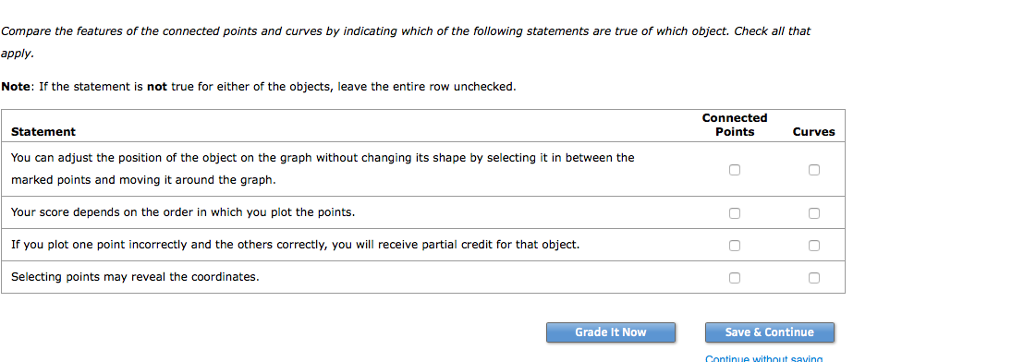
Task: Click the Statement column header
Action: [x=43, y=132]
